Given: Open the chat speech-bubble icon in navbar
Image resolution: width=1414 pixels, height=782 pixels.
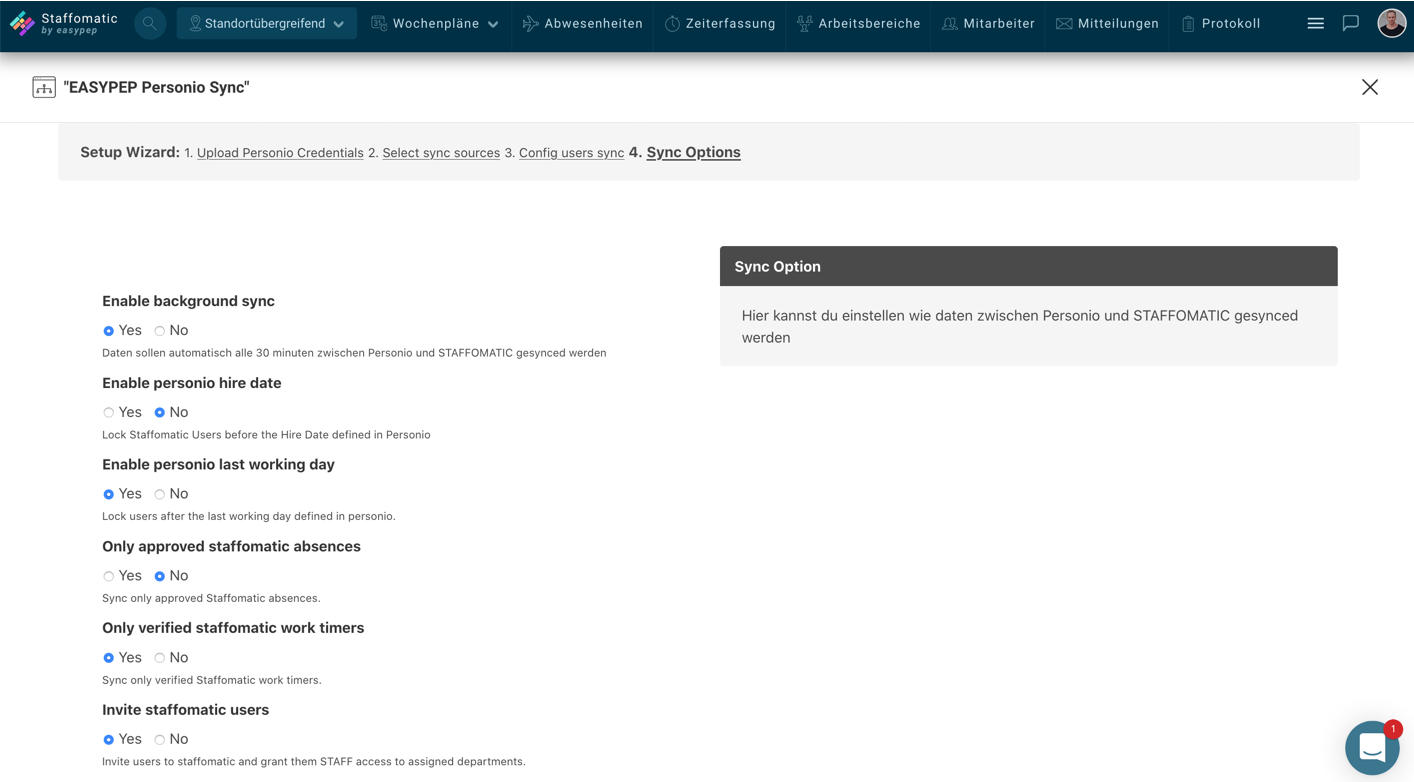Looking at the screenshot, I should point(1351,23).
